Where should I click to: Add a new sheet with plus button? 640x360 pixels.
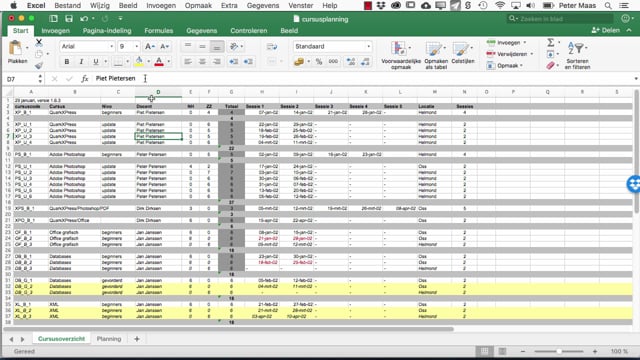coord(137,339)
